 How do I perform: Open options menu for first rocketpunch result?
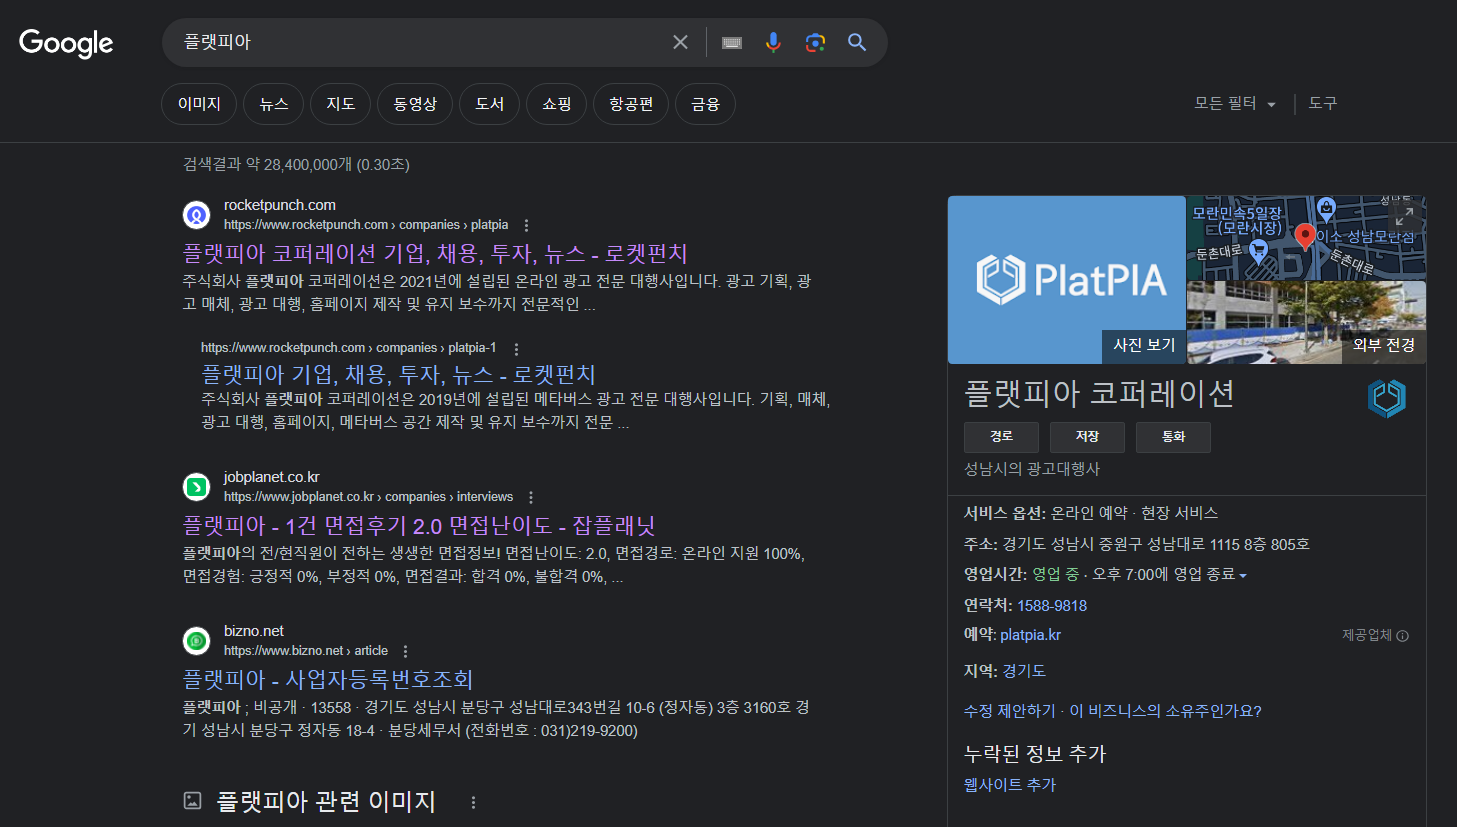pos(527,225)
